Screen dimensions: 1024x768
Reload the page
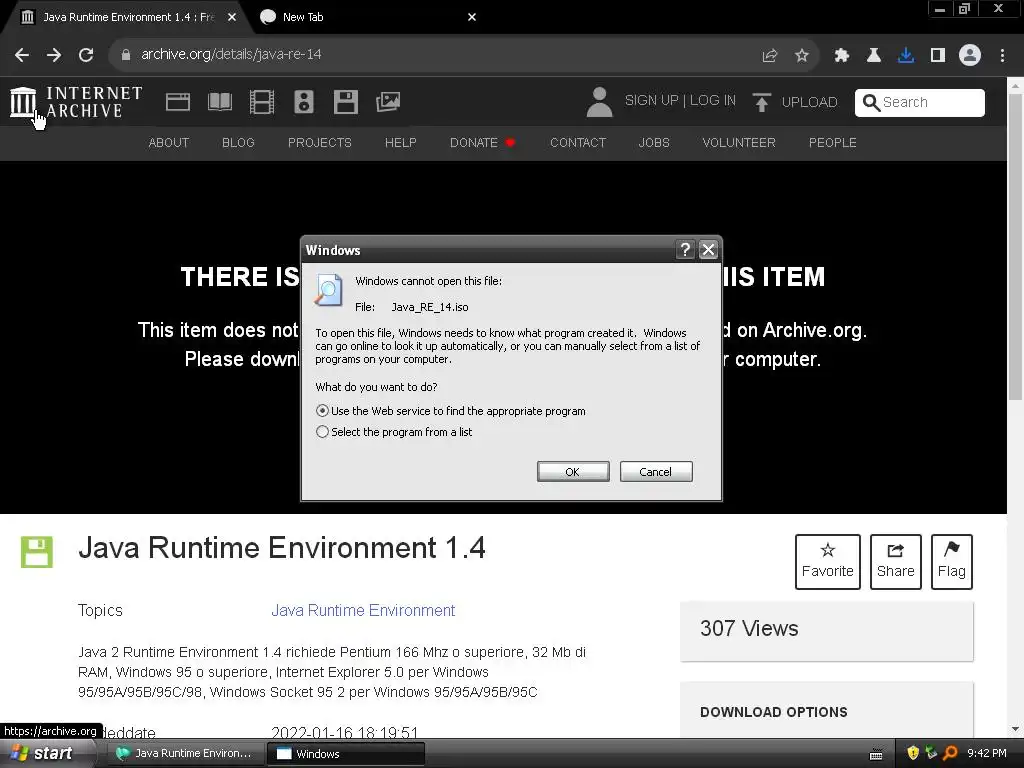(x=86, y=55)
